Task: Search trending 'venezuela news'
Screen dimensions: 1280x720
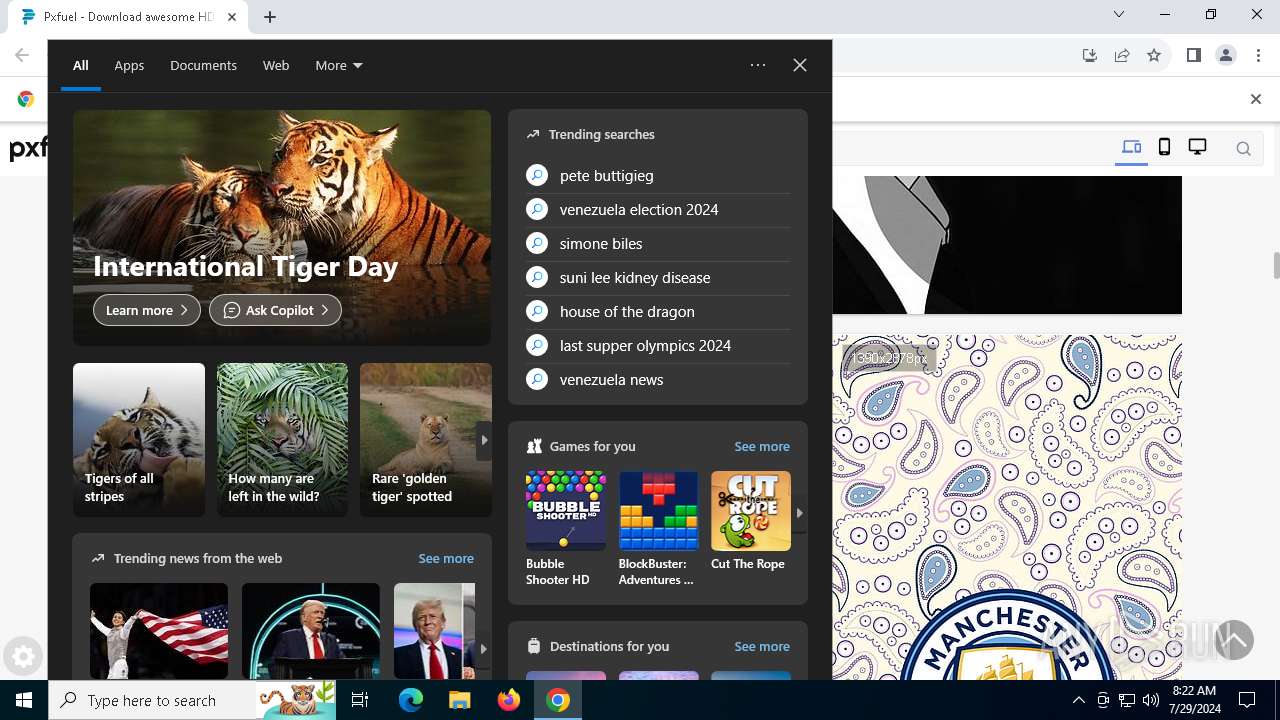Action: (658, 379)
